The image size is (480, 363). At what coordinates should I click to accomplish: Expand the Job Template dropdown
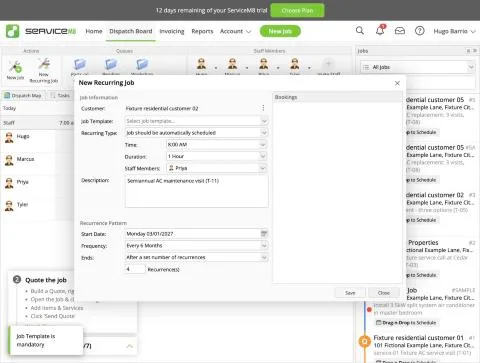264,121
